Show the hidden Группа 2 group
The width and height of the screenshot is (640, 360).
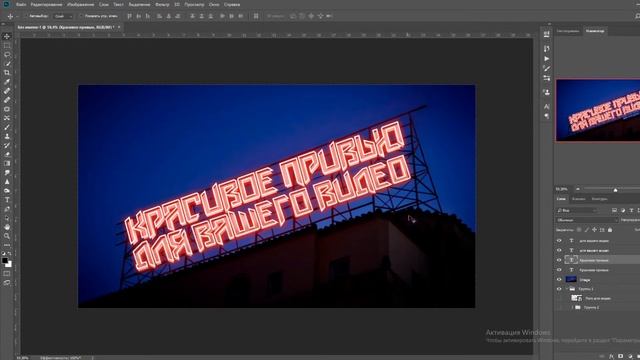pos(559,307)
